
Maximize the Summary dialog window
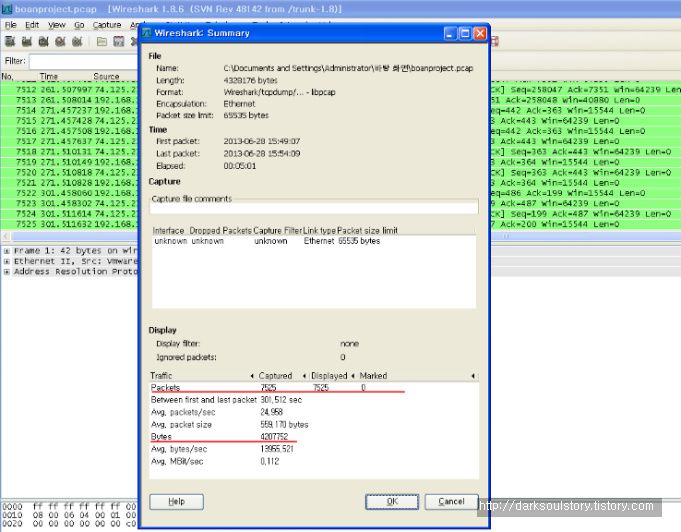(x=465, y=33)
